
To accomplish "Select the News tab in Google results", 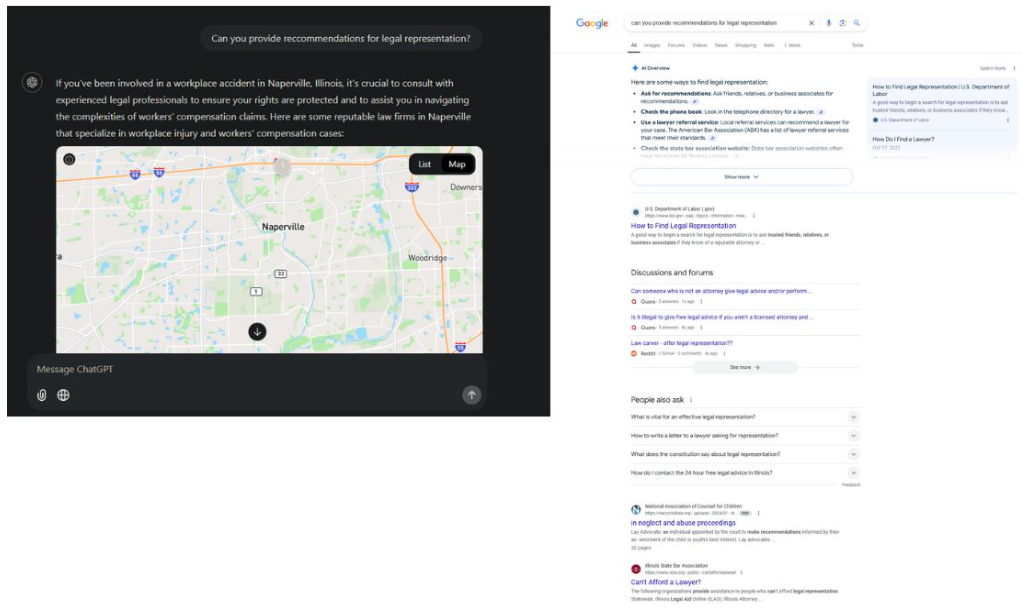I will (721, 46).
